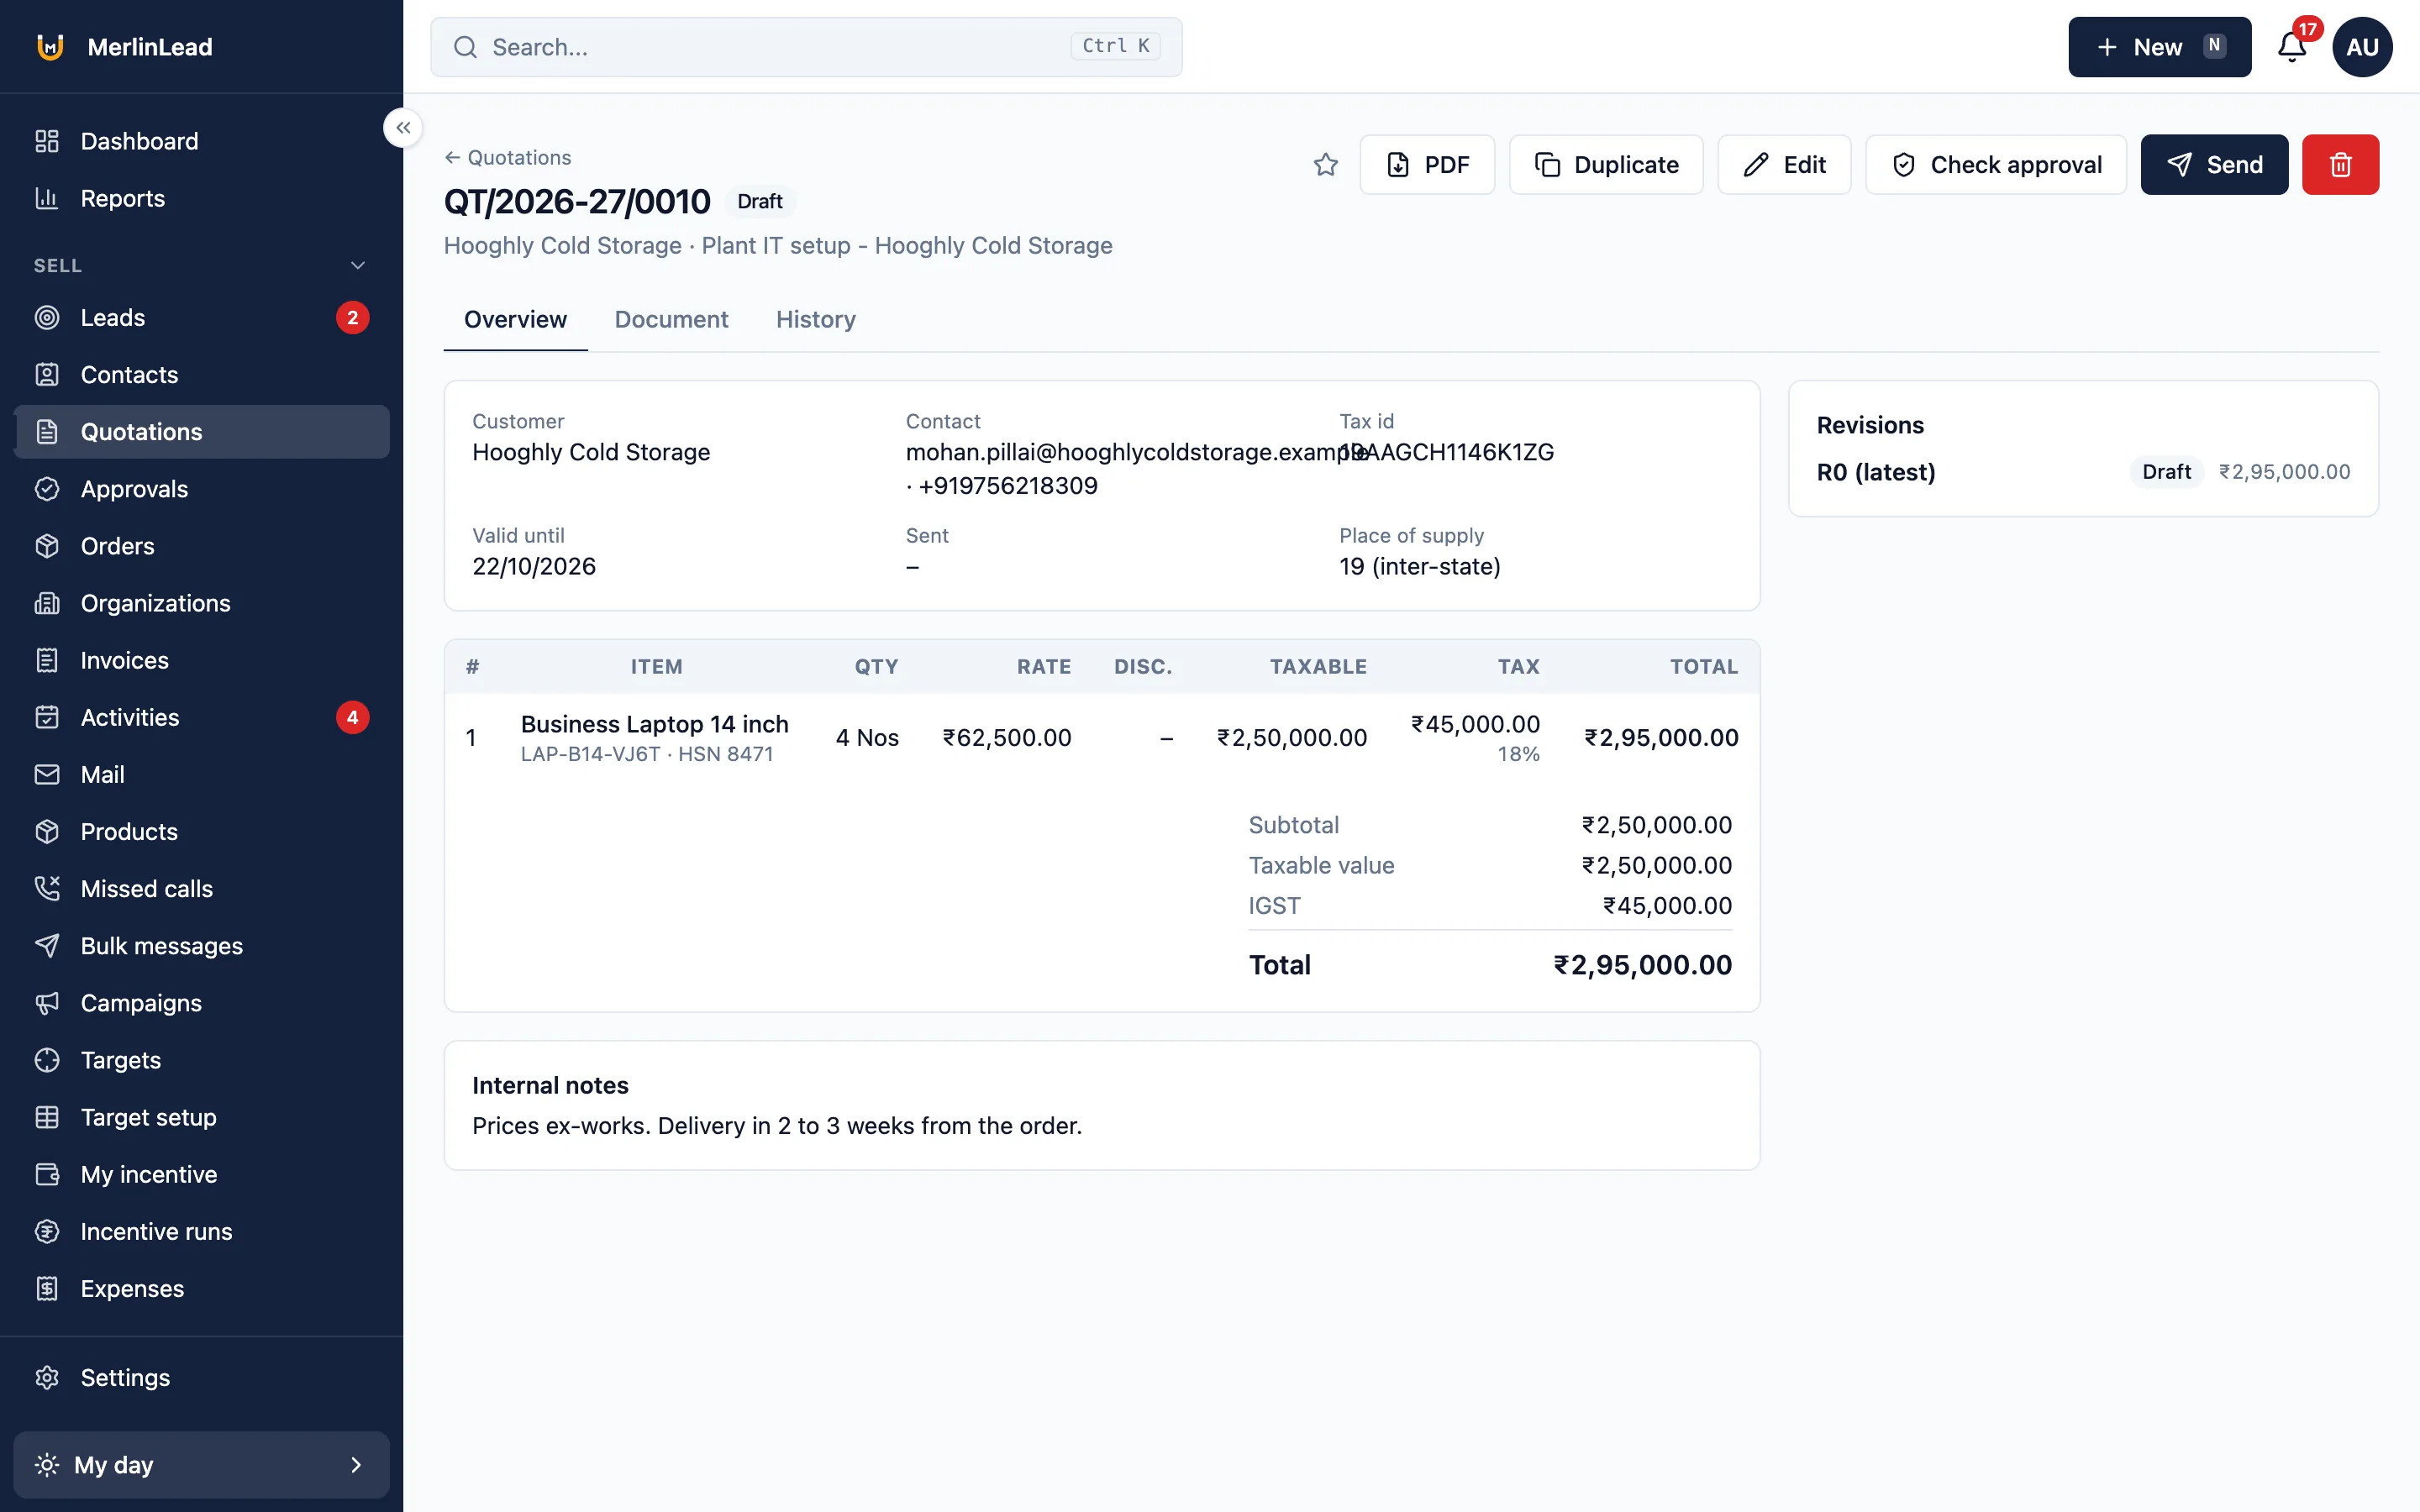2420x1512 pixels.
Task: Open Reports from the sidebar
Action: [202, 198]
